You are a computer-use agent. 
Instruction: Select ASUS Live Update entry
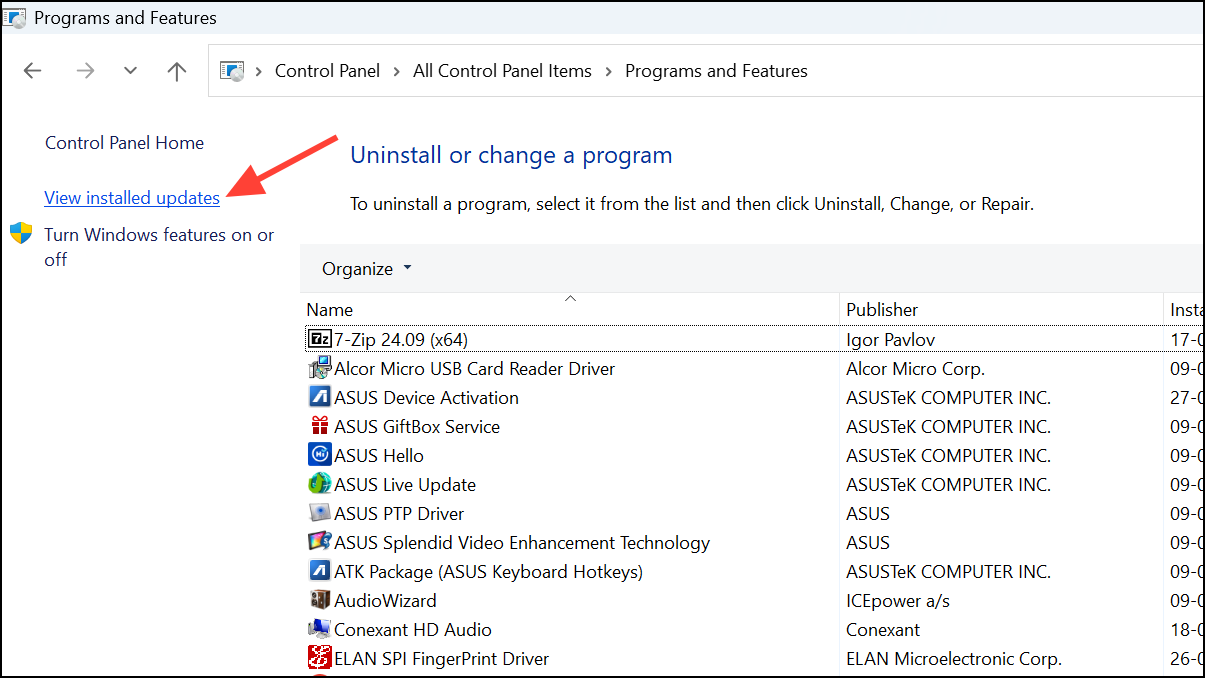tap(405, 484)
